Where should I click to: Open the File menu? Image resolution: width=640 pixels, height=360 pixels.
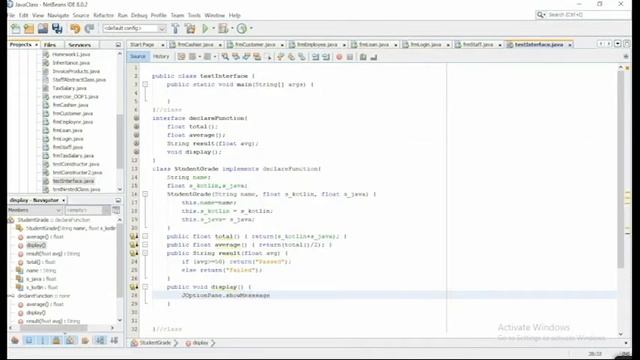pyautogui.click(x=11, y=15)
